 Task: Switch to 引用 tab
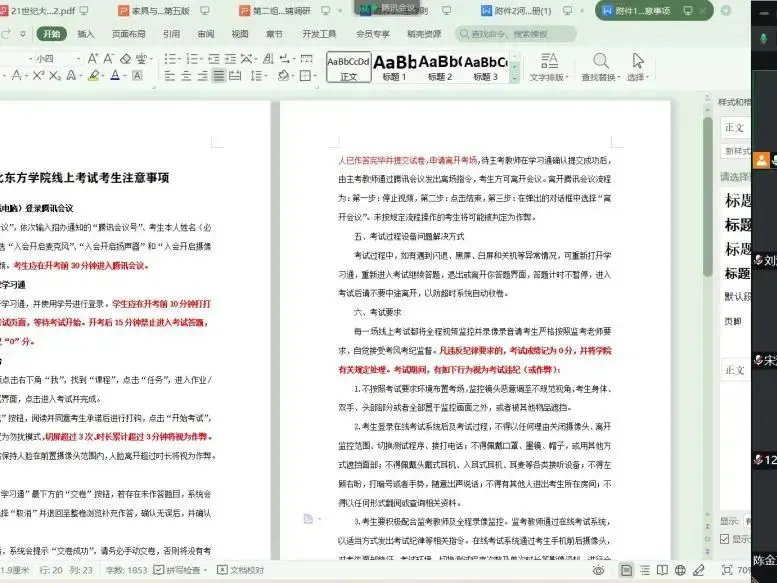171,34
